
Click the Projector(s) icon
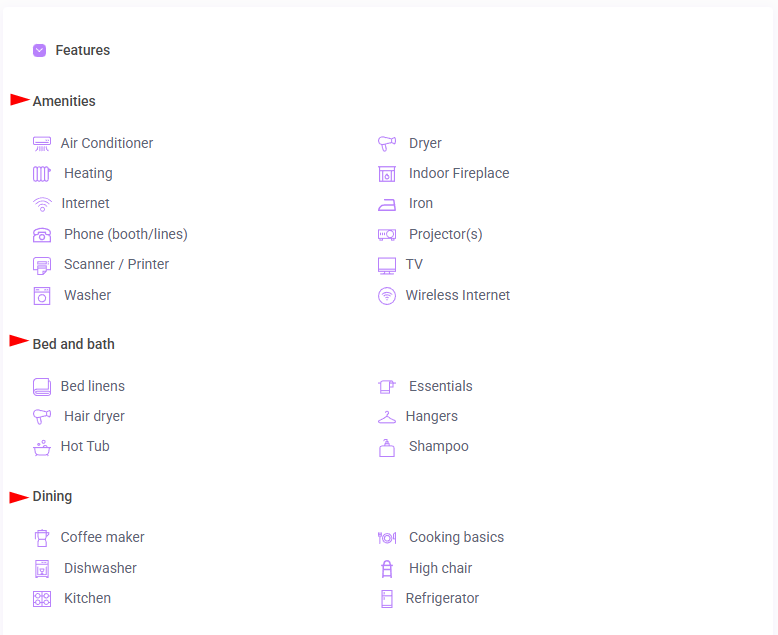click(387, 235)
